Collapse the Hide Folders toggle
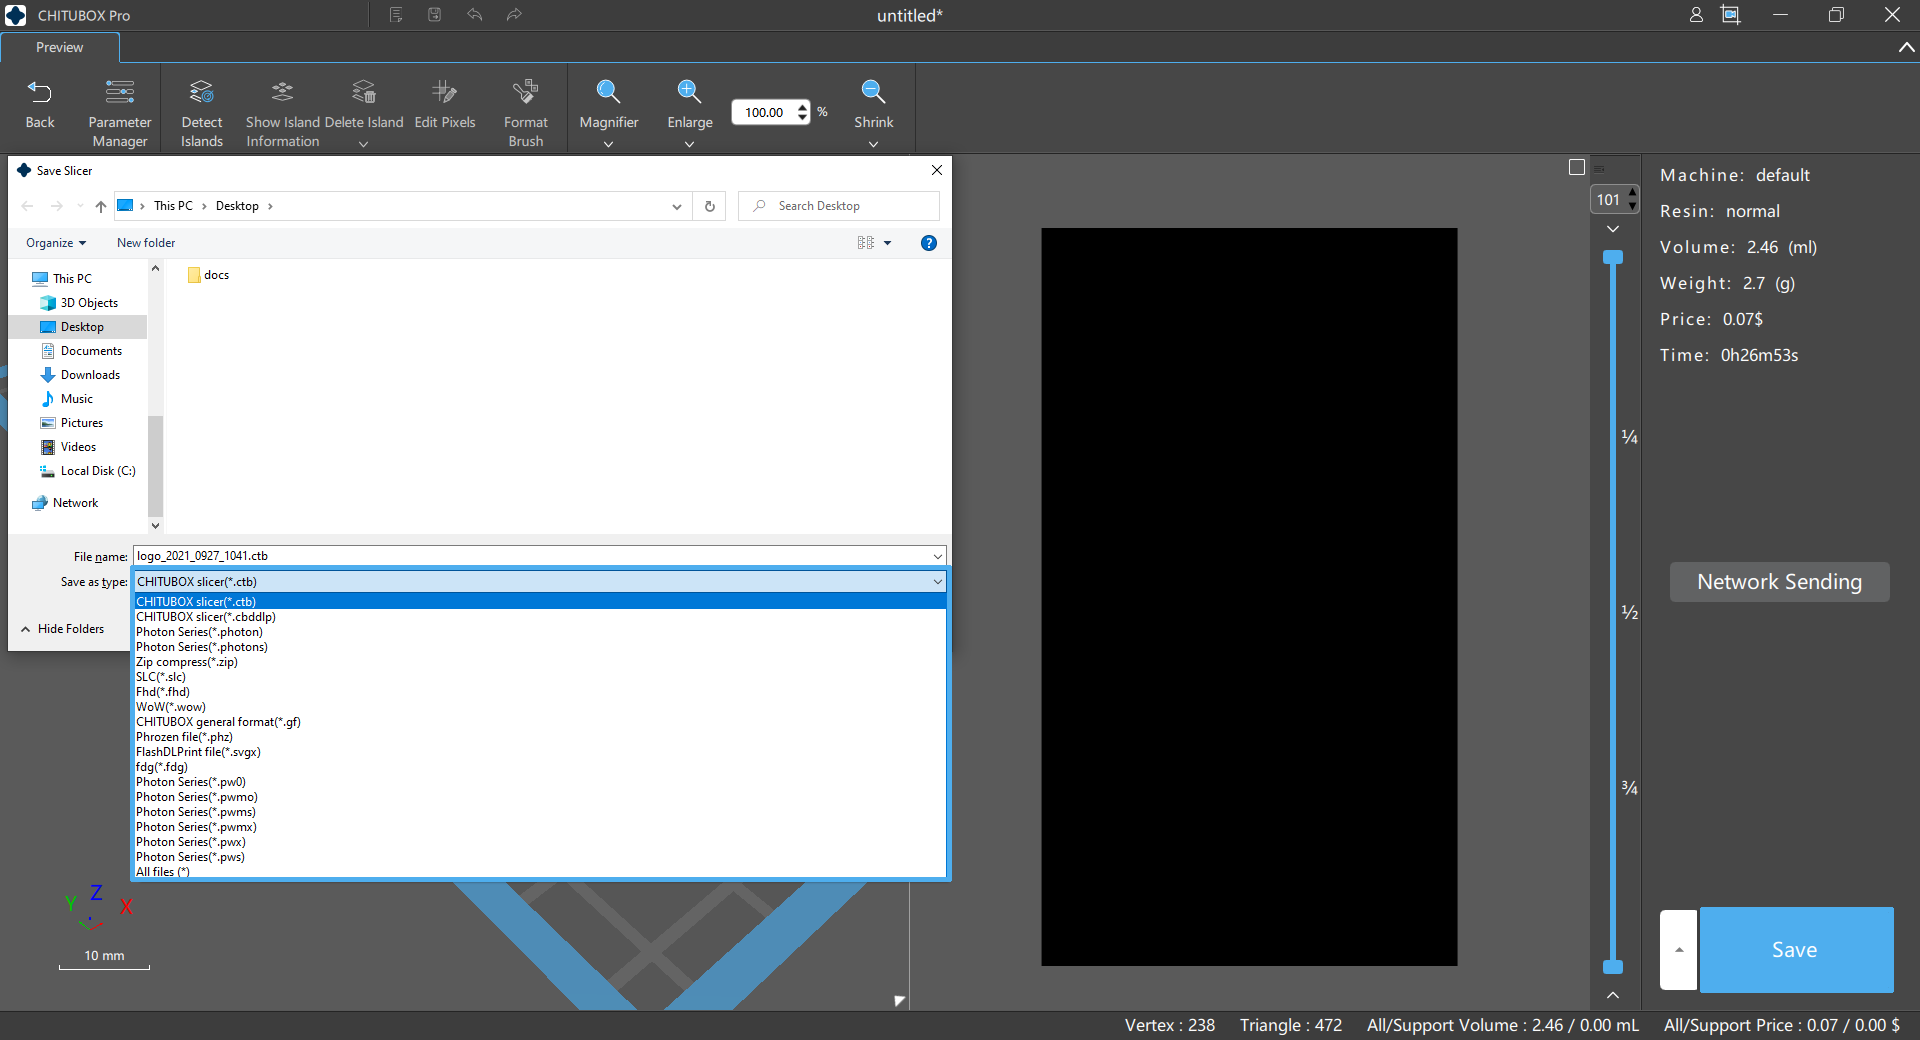 [62, 629]
